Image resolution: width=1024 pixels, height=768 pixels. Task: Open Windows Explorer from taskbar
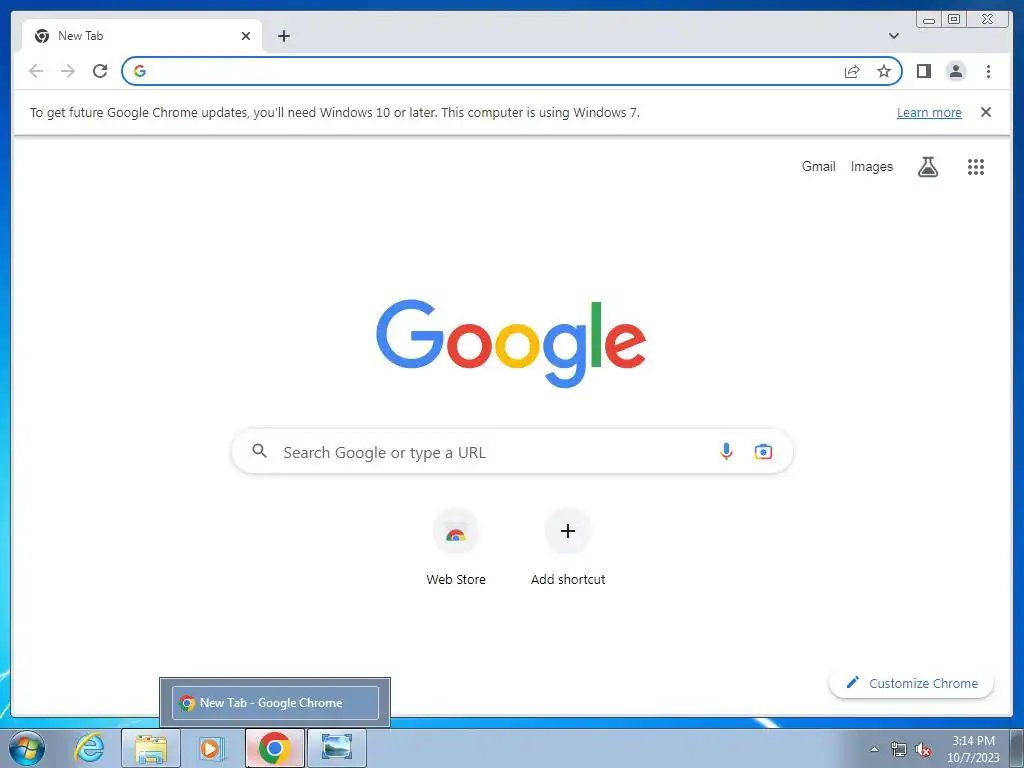click(x=151, y=748)
